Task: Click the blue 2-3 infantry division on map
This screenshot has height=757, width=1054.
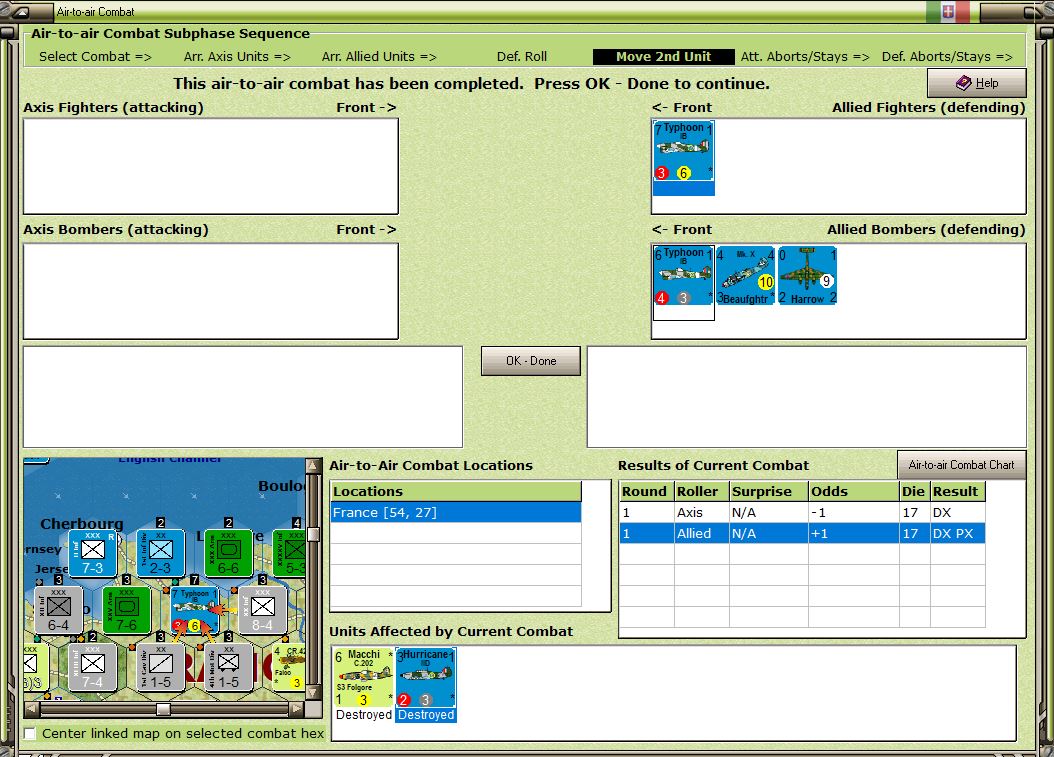Action: click(x=161, y=553)
